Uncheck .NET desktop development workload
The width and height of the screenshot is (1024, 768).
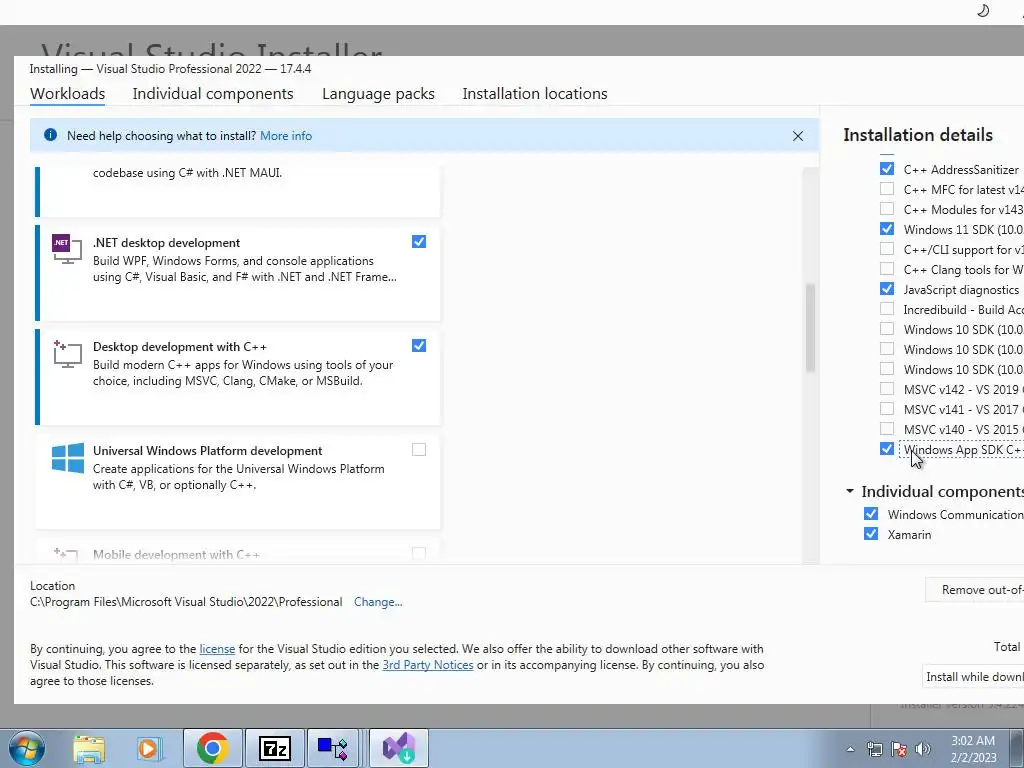click(x=419, y=242)
